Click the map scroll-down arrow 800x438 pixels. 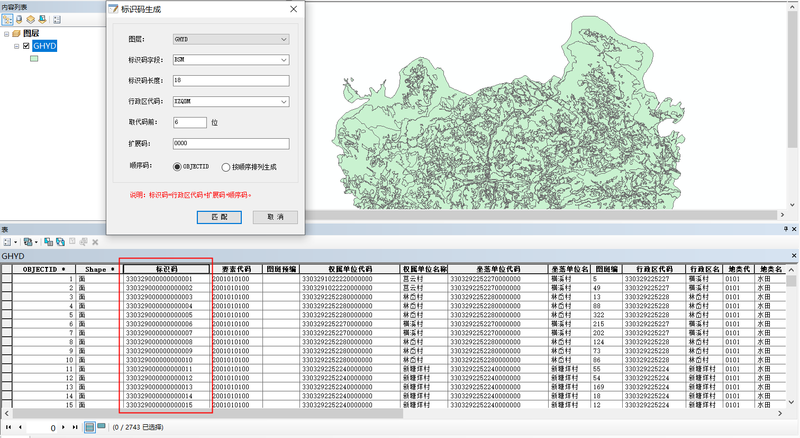point(792,205)
